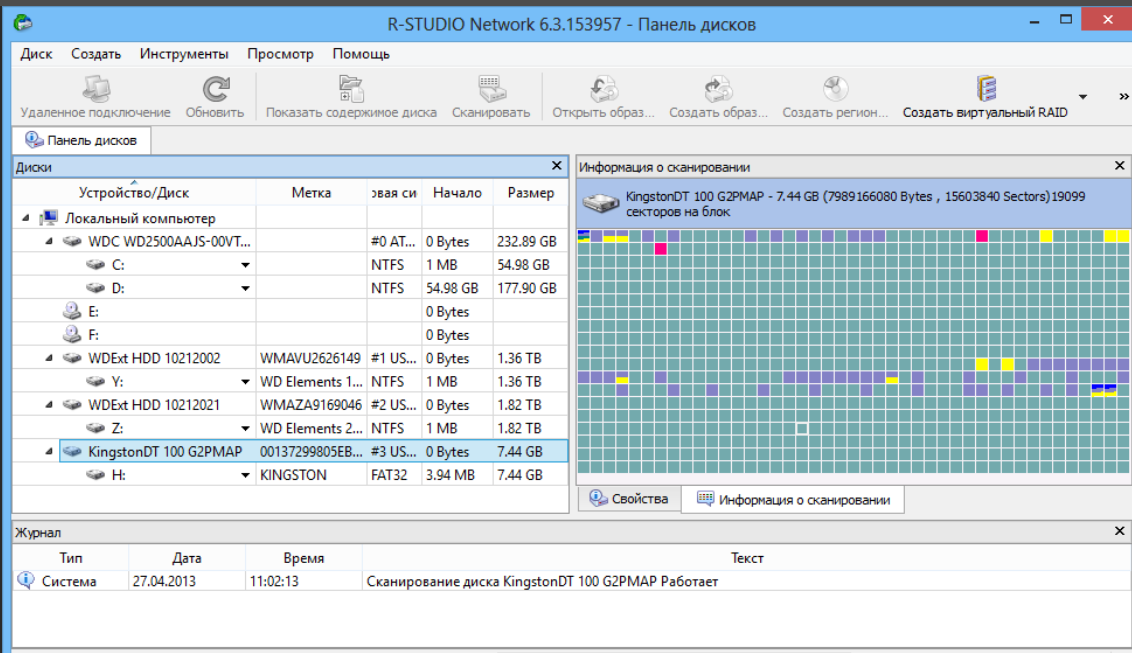Screen dimensions: 1132x653
Task: Open dropdown arrow for Y: drive
Action: [245, 382]
